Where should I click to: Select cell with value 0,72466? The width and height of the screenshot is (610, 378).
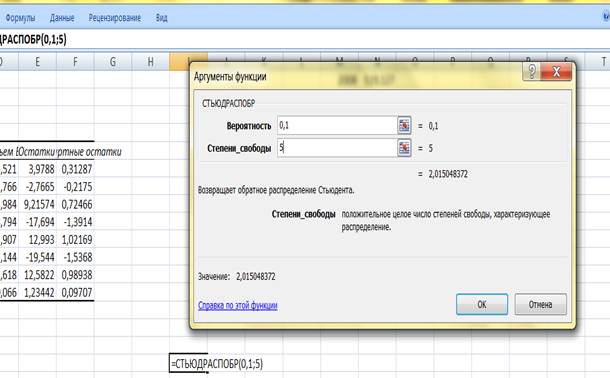[75, 204]
